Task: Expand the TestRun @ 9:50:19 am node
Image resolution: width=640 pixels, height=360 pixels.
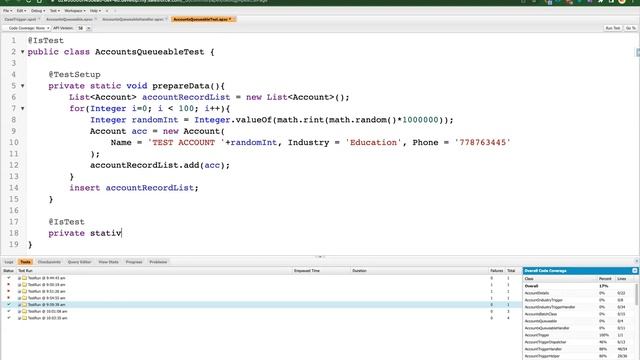Action: pos(19,284)
